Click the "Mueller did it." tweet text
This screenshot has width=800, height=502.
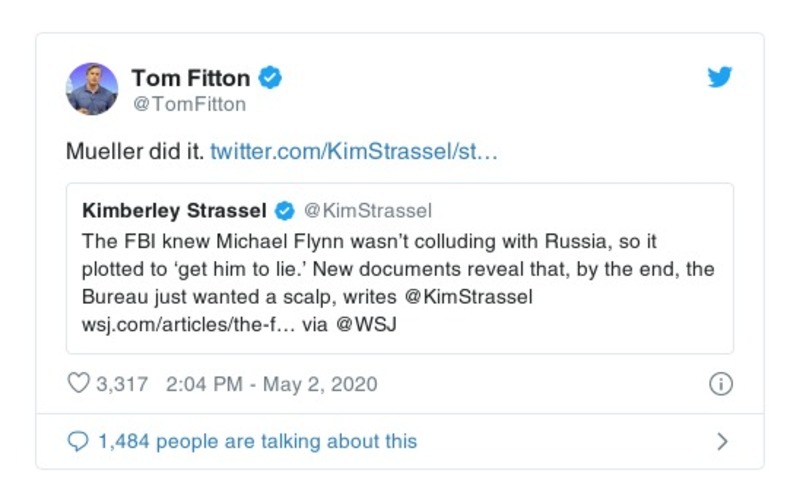click(x=134, y=152)
